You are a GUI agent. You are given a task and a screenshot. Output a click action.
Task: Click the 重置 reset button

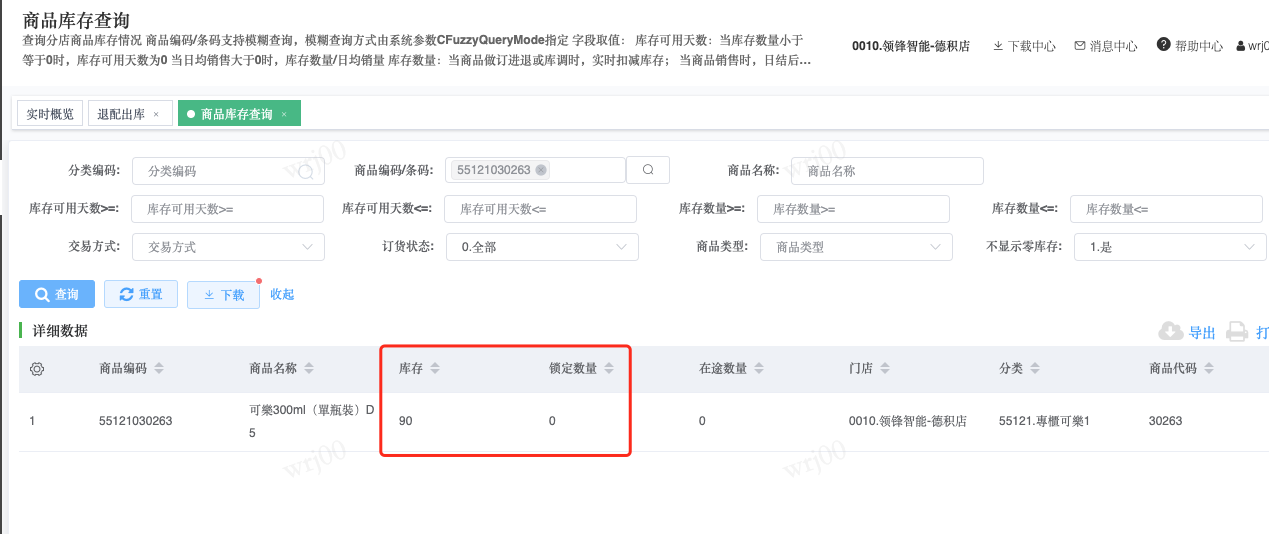pos(141,294)
